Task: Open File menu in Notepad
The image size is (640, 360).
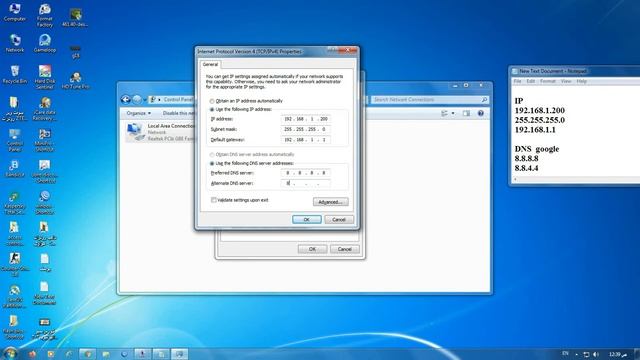Action: click(x=518, y=81)
